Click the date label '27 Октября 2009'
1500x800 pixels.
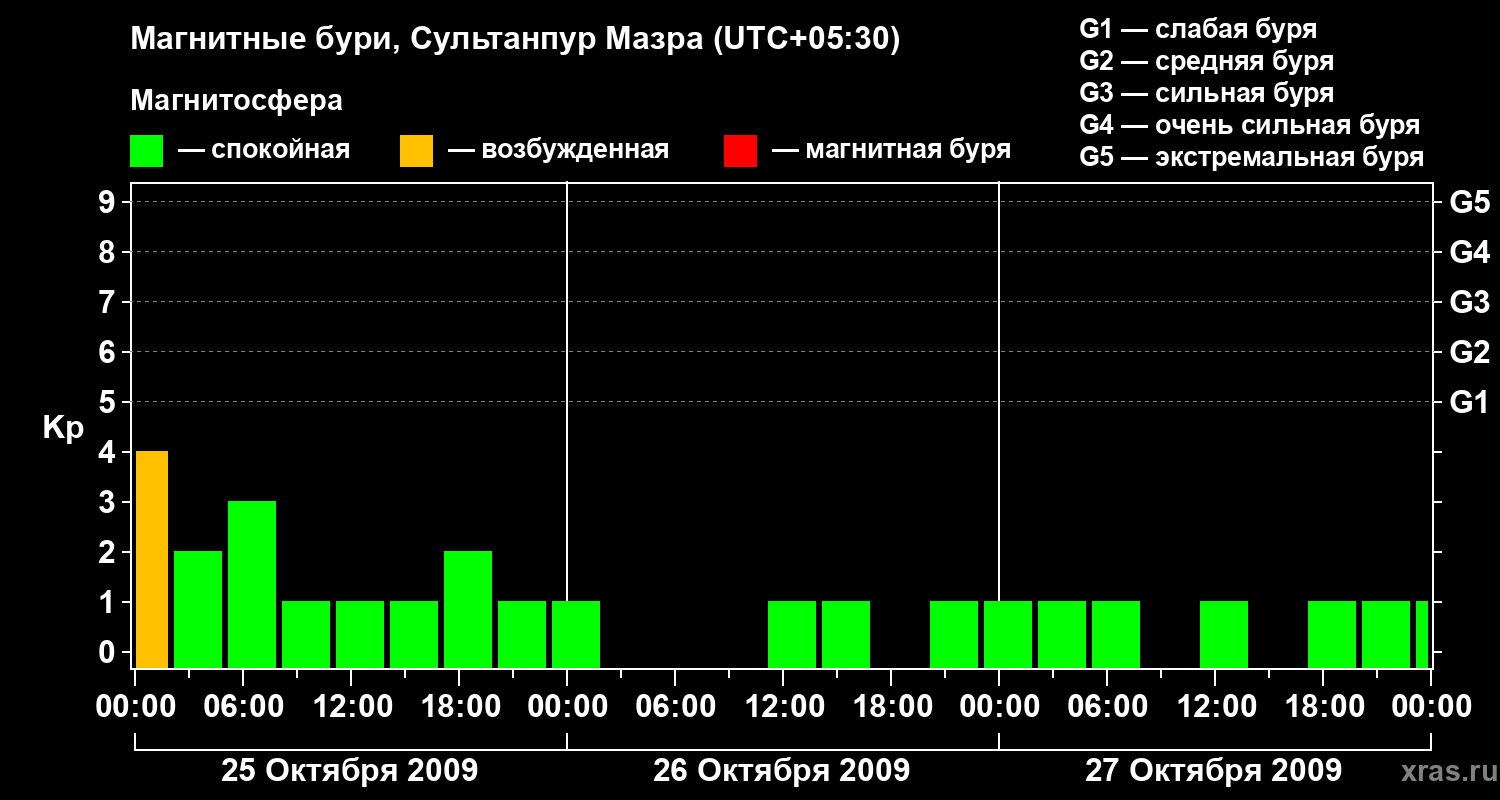point(1214,771)
